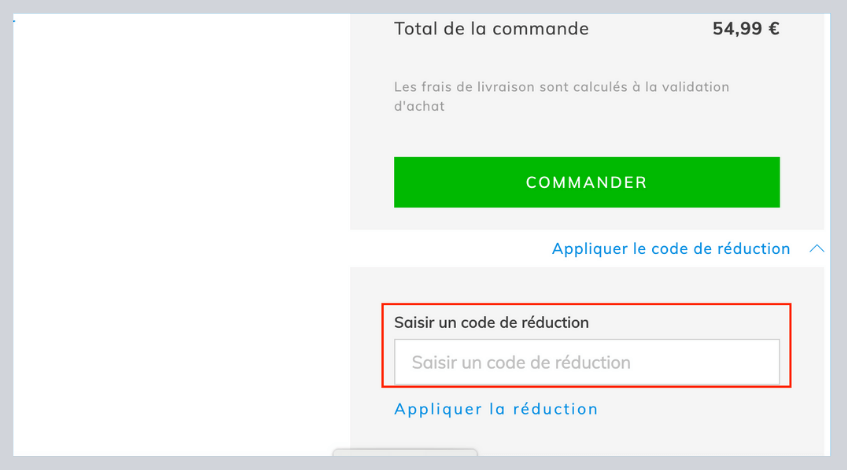Click the placeholder text inside the code field
The width and height of the screenshot is (847, 470).
520,362
